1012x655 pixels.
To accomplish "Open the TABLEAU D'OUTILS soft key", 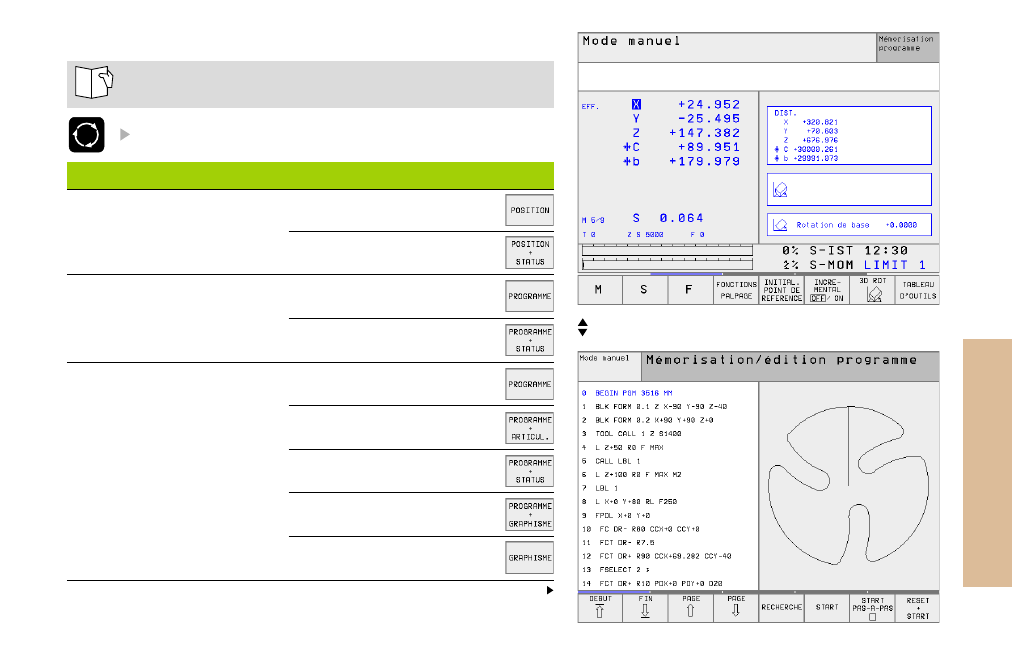I will 917,290.
